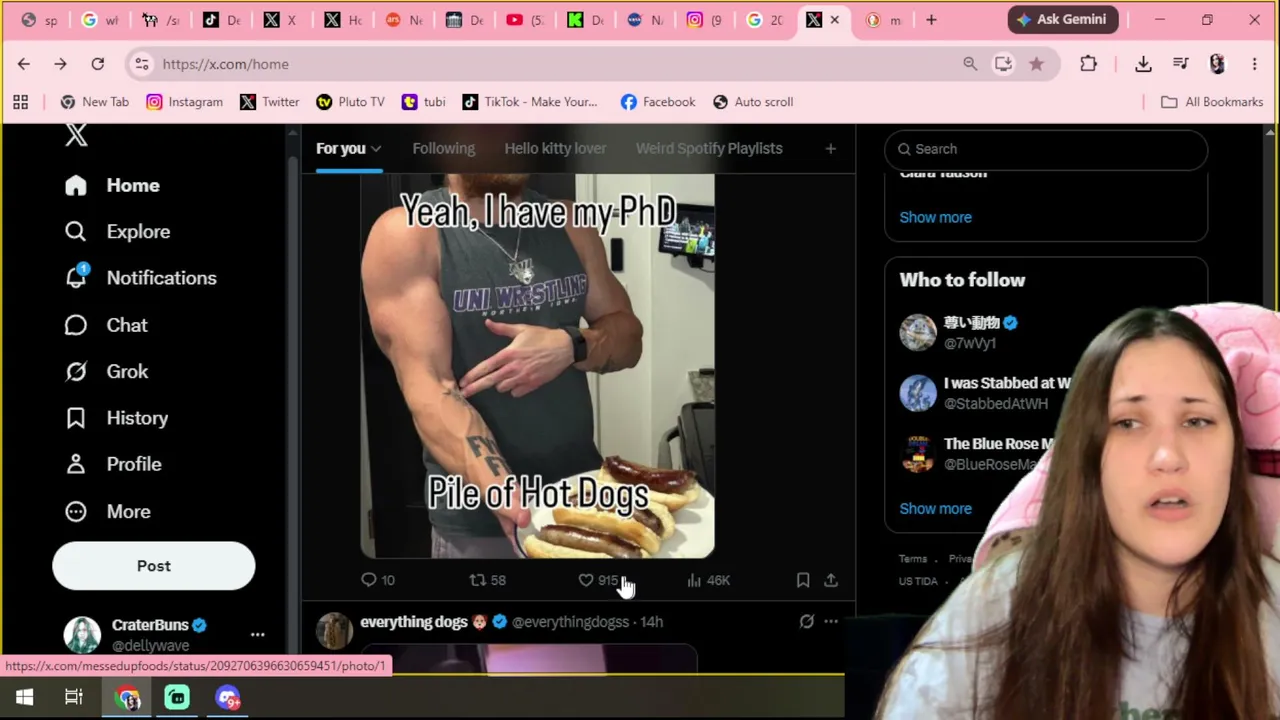Open Task View on the taskbar
1280x720 pixels.
[74, 698]
